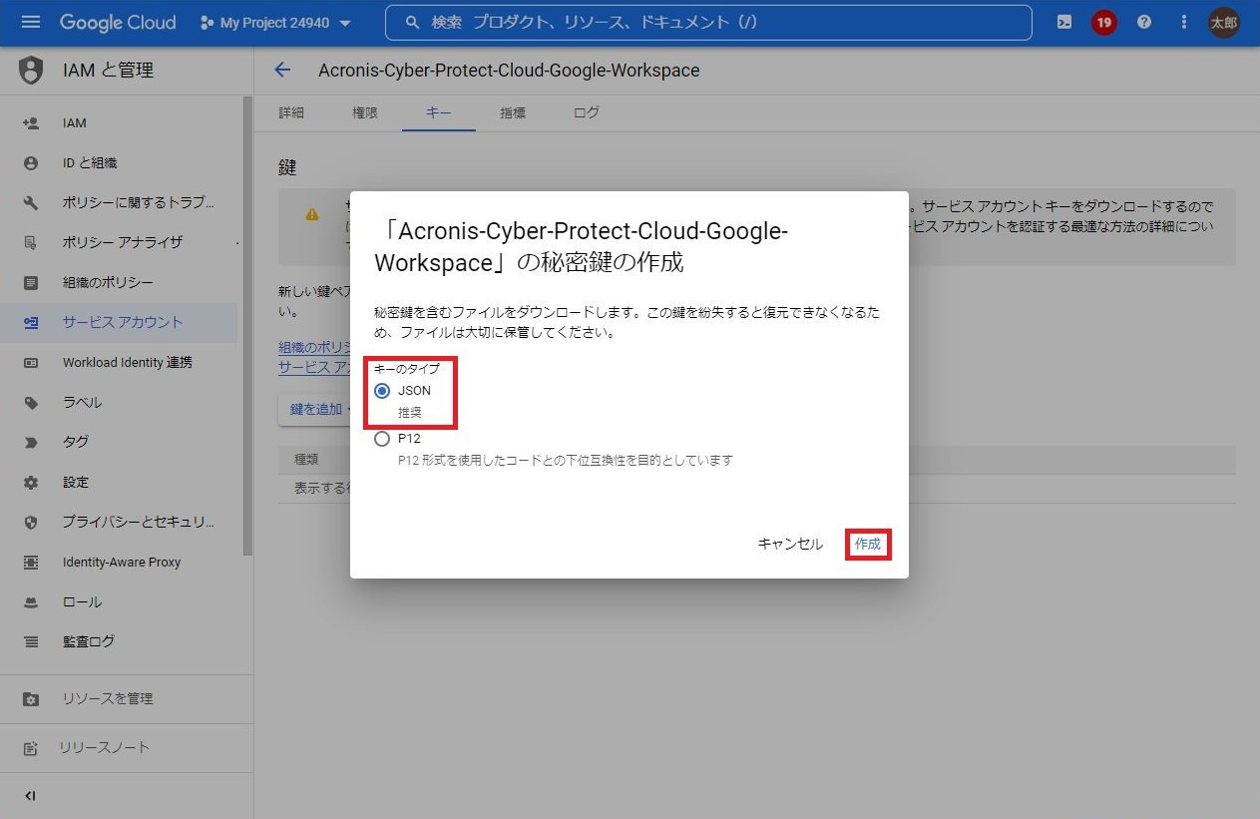Open the 鍵を追加 dropdown button
This screenshot has width=1260, height=819.
[x=314, y=409]
